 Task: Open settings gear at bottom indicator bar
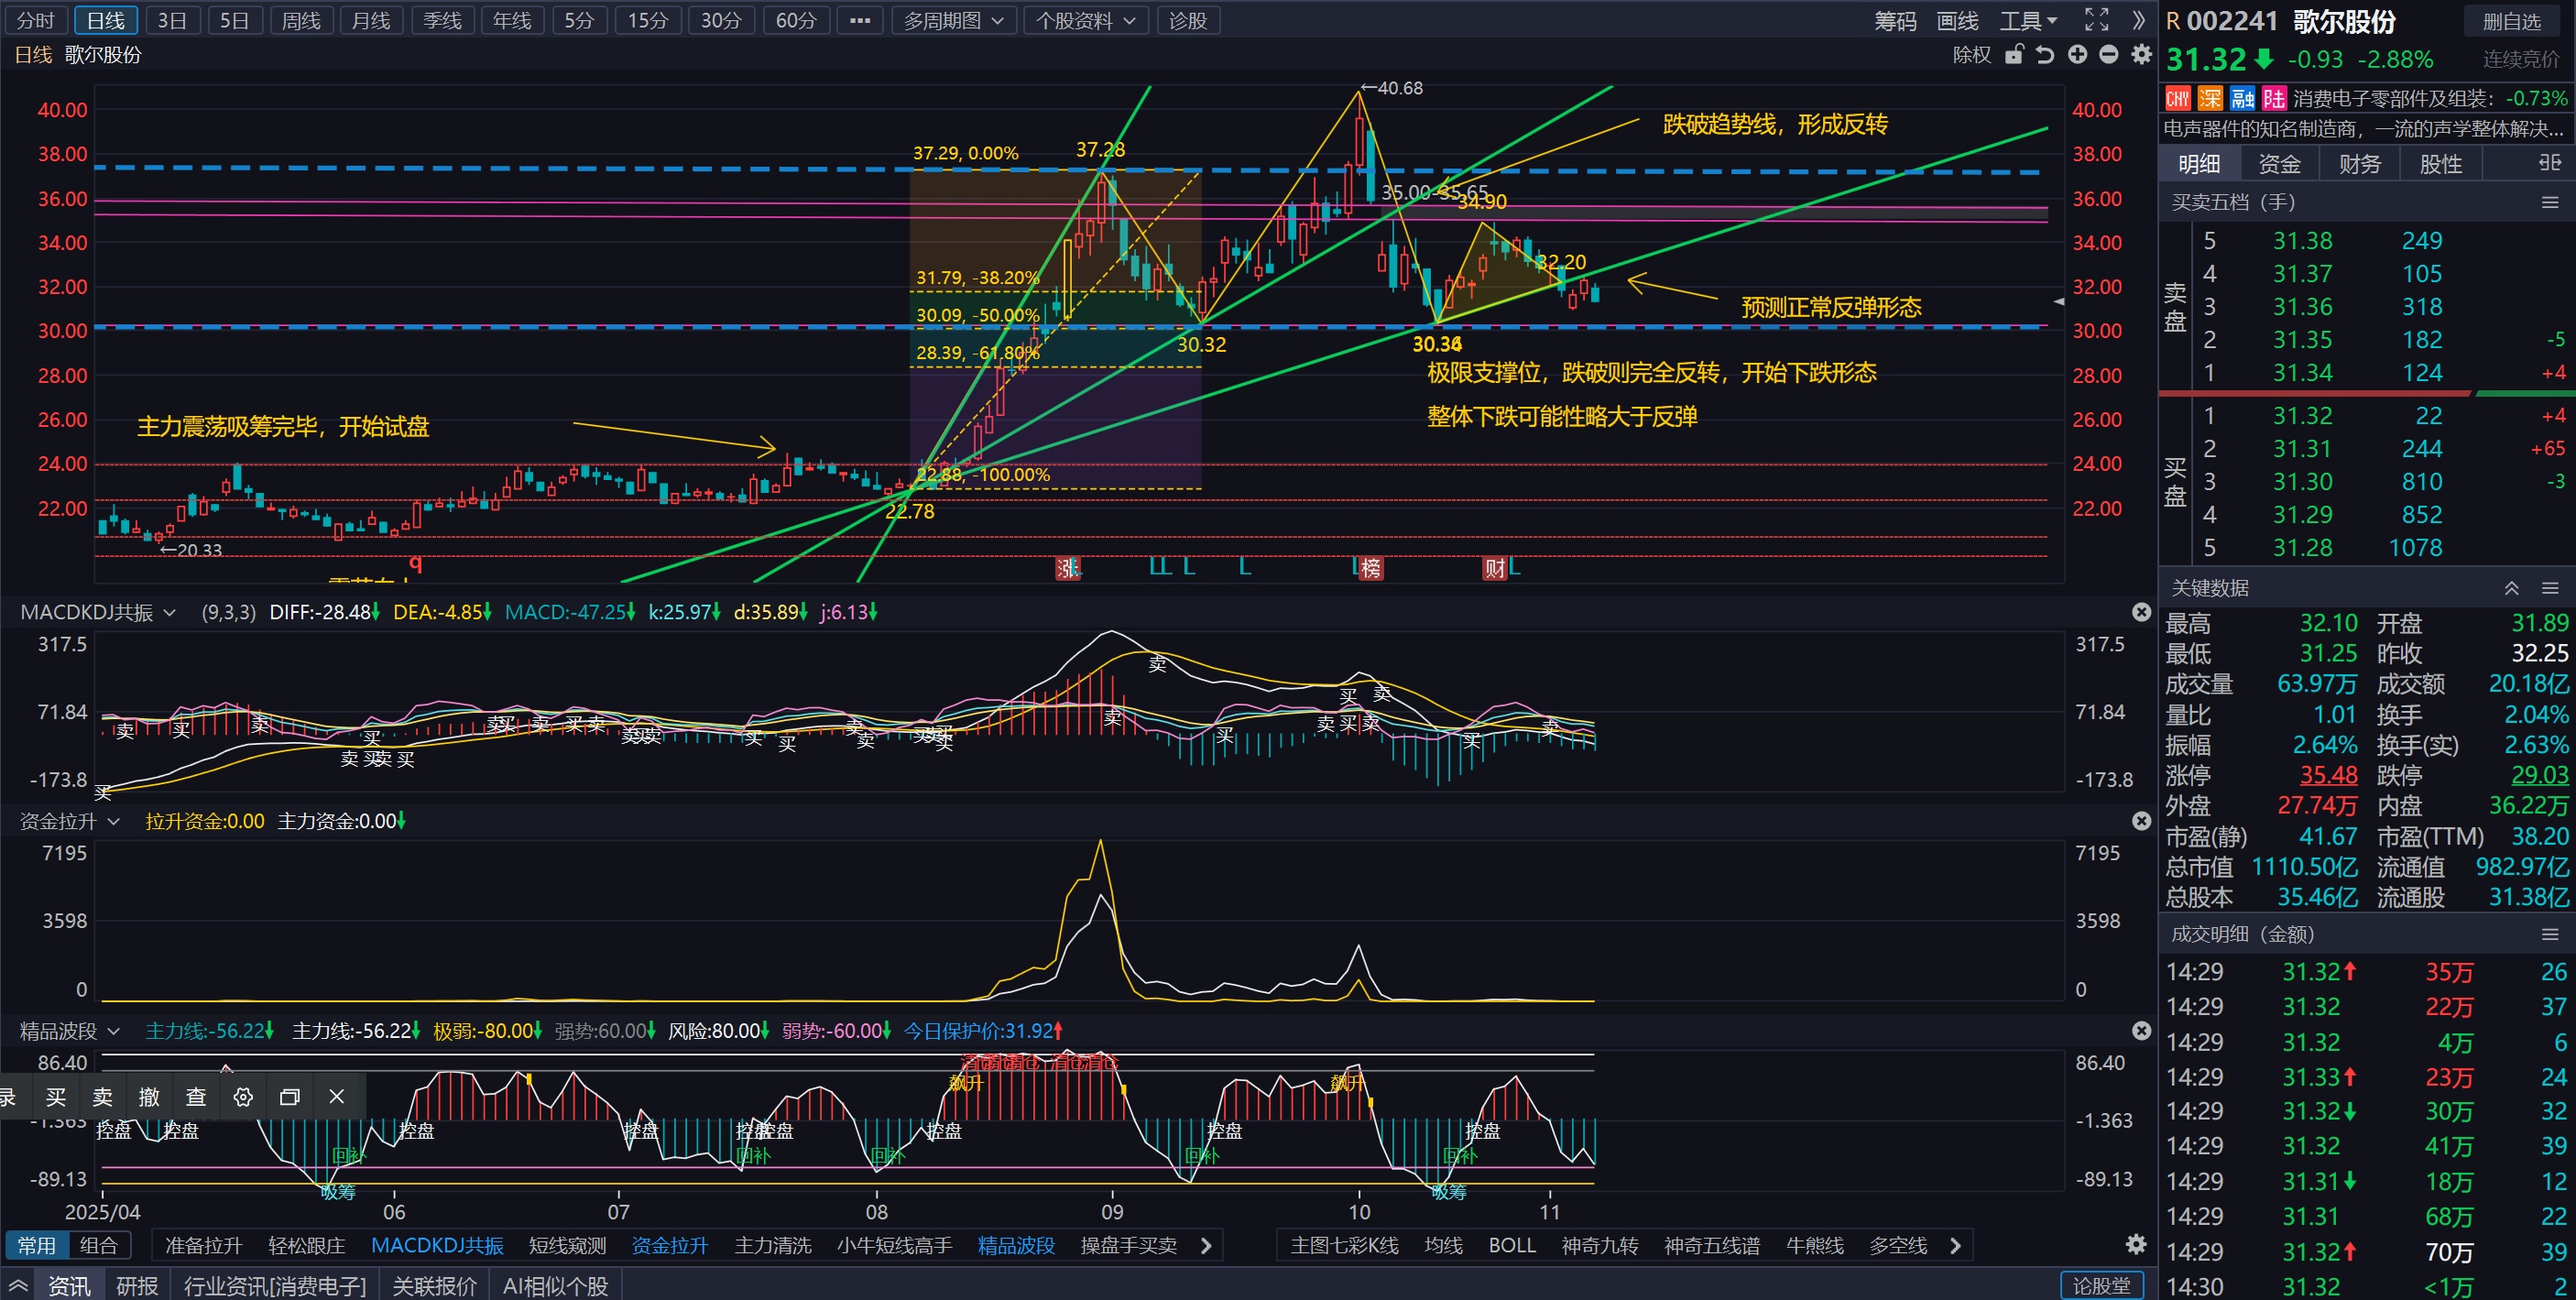point(2136,1244)
